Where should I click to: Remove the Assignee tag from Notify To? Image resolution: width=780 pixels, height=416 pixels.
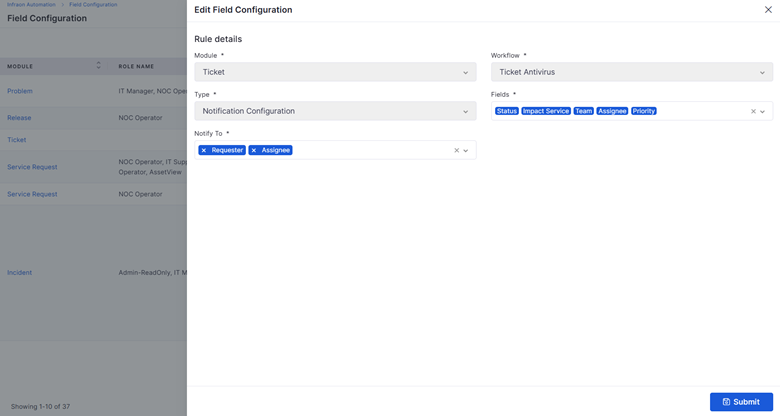point(254,150)
